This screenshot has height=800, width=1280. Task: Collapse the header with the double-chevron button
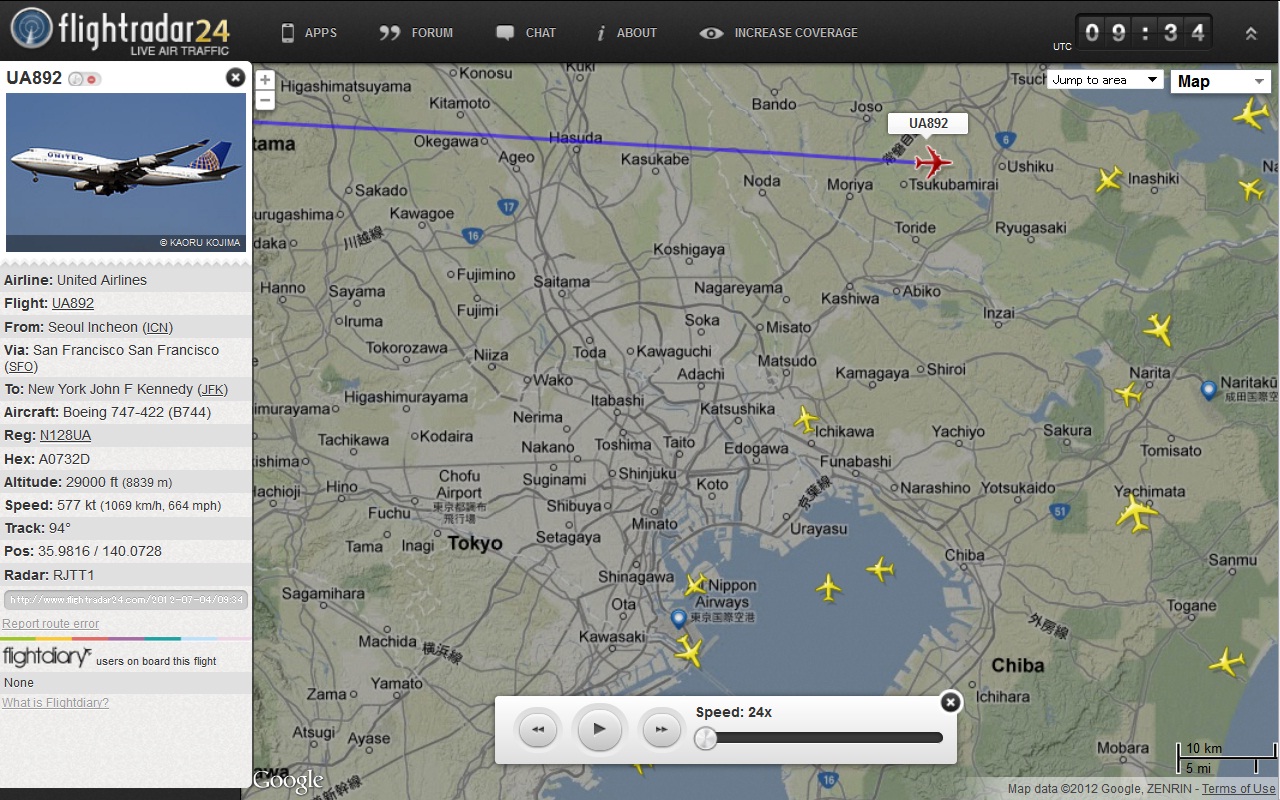(1251, 33)
